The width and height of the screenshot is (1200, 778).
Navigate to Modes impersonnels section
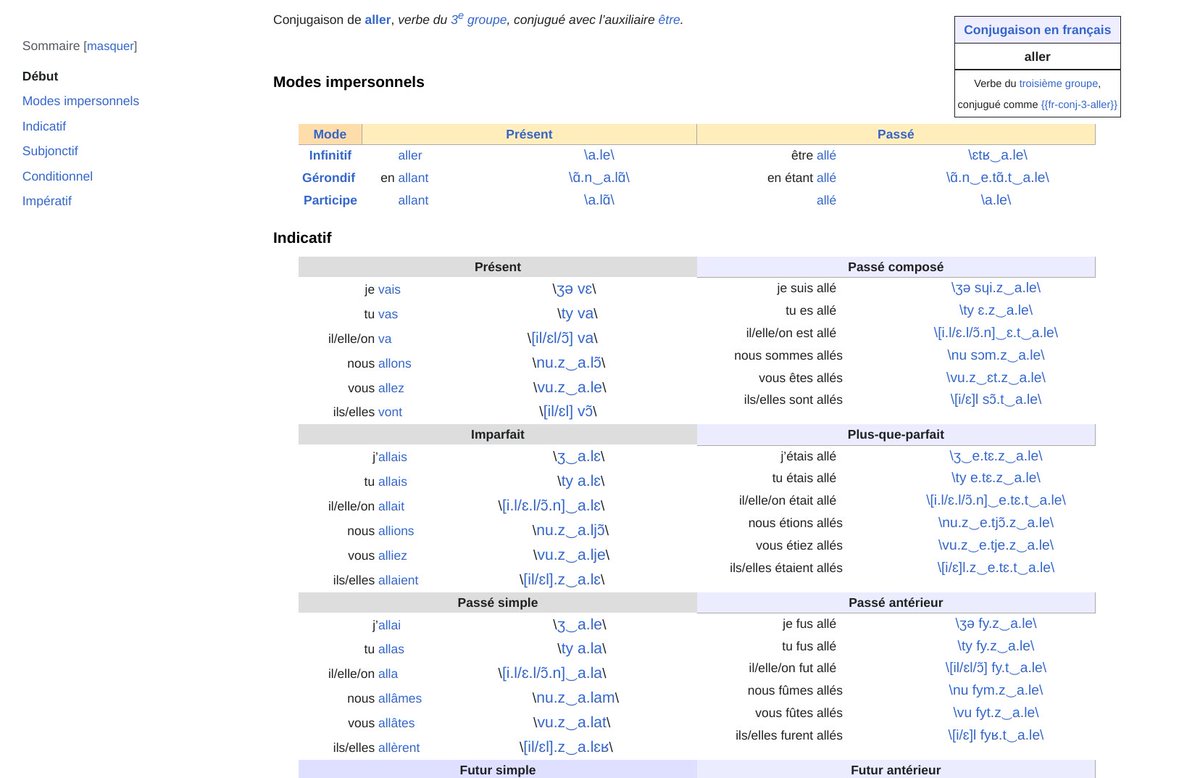pyautogui.click(x=79, y=100)
